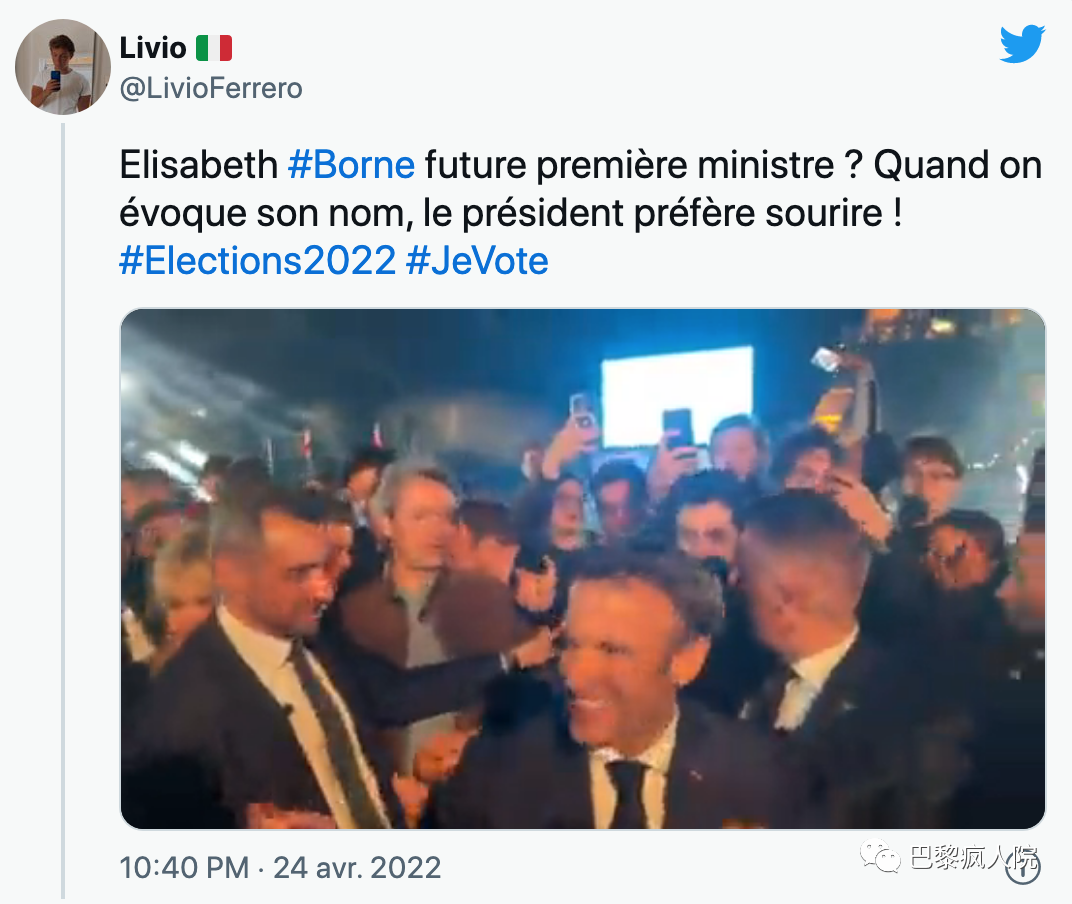Image resolution: width=1072 pixels, height=904 pixels.
Task: Click the date 24 avr. 2022
Action: 357,867
